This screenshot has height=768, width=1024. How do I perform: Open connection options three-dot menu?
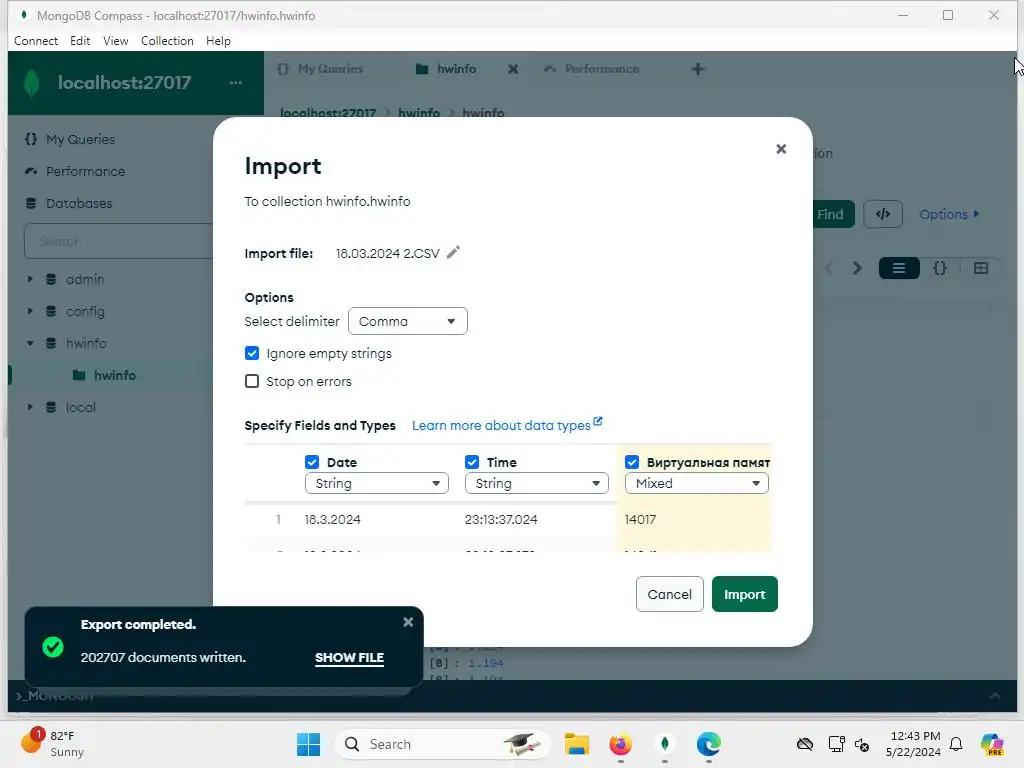(x=236, y=82)
